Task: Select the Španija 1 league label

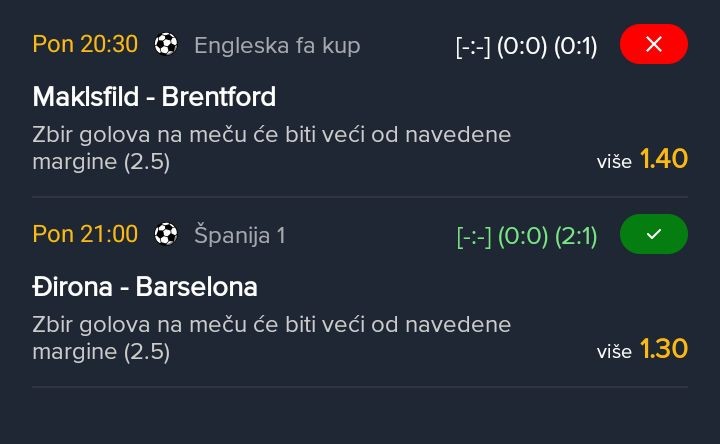Action: click(x=239, y=235)
